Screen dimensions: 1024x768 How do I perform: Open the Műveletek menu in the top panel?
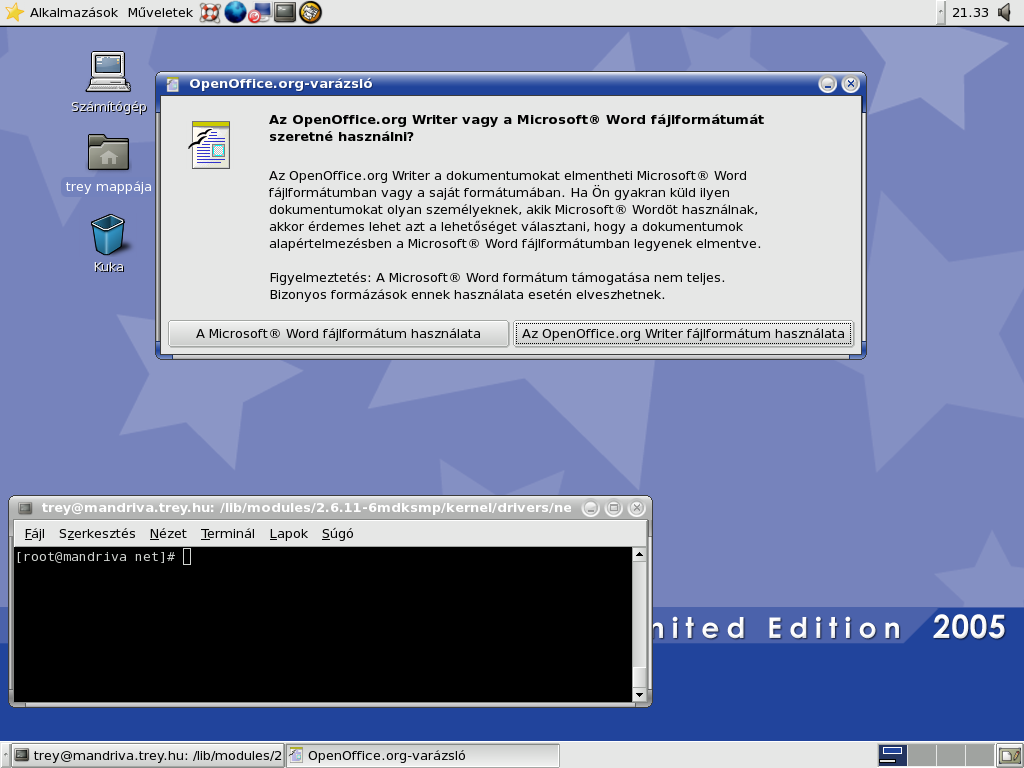click(160, 12)
